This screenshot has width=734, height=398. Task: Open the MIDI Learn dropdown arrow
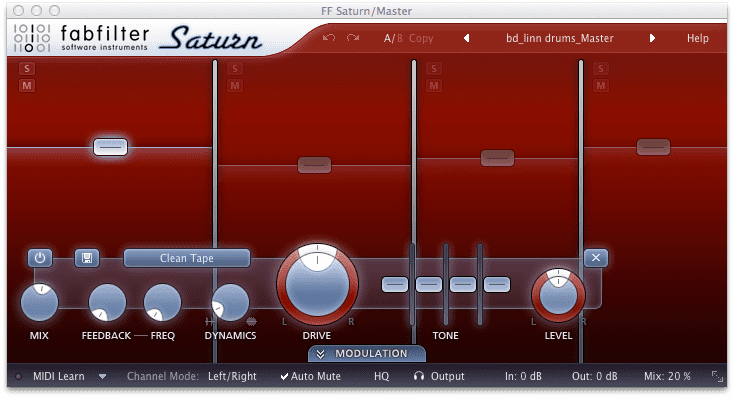coord(103,376)
